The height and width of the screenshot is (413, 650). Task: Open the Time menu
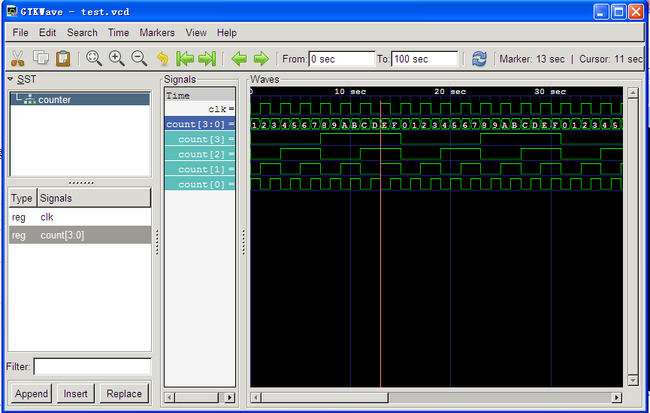[118, 32]
